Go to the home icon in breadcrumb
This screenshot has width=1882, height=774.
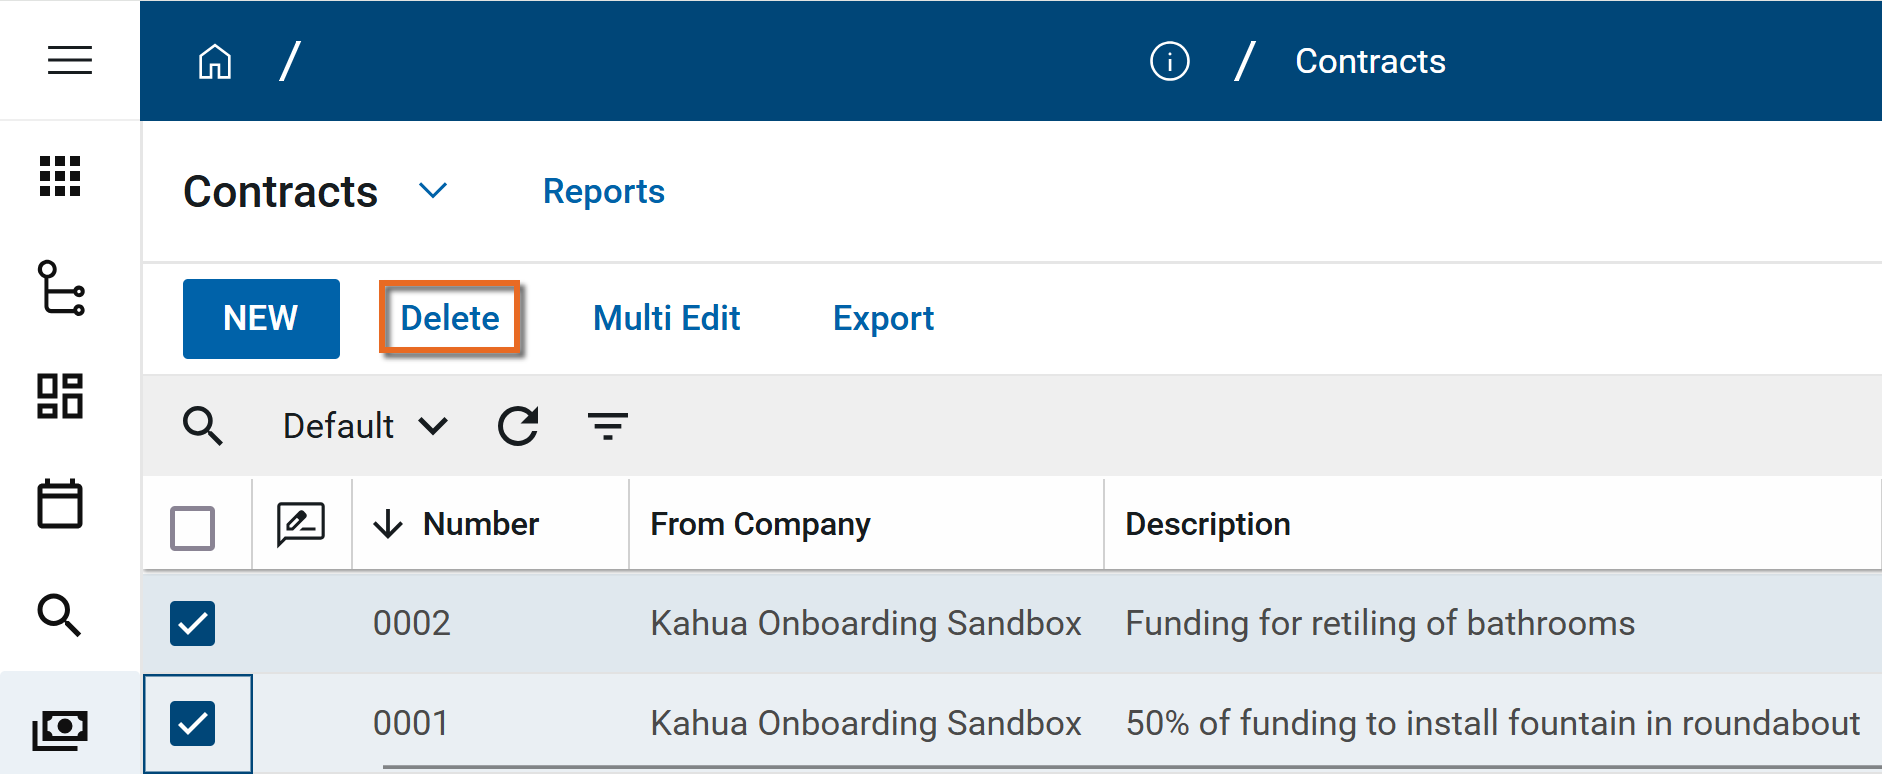(x=215, y=61)
